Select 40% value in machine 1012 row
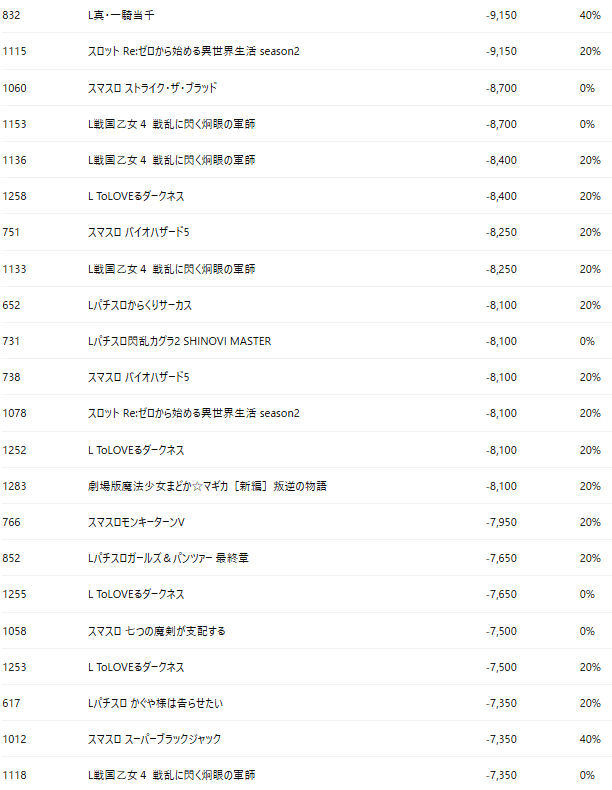Image resolution: width=612 pixels, height=790 pixels. tap(590, 739)
